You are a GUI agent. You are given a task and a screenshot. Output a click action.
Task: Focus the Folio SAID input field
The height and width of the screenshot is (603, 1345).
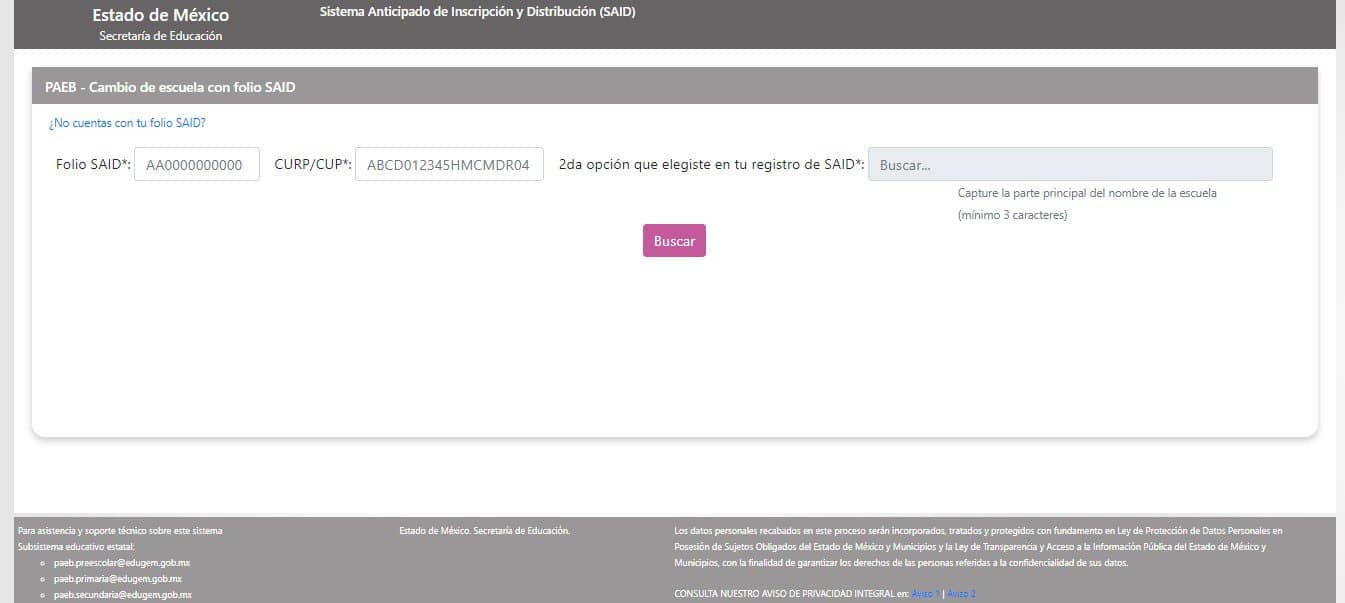coord(197,165)
